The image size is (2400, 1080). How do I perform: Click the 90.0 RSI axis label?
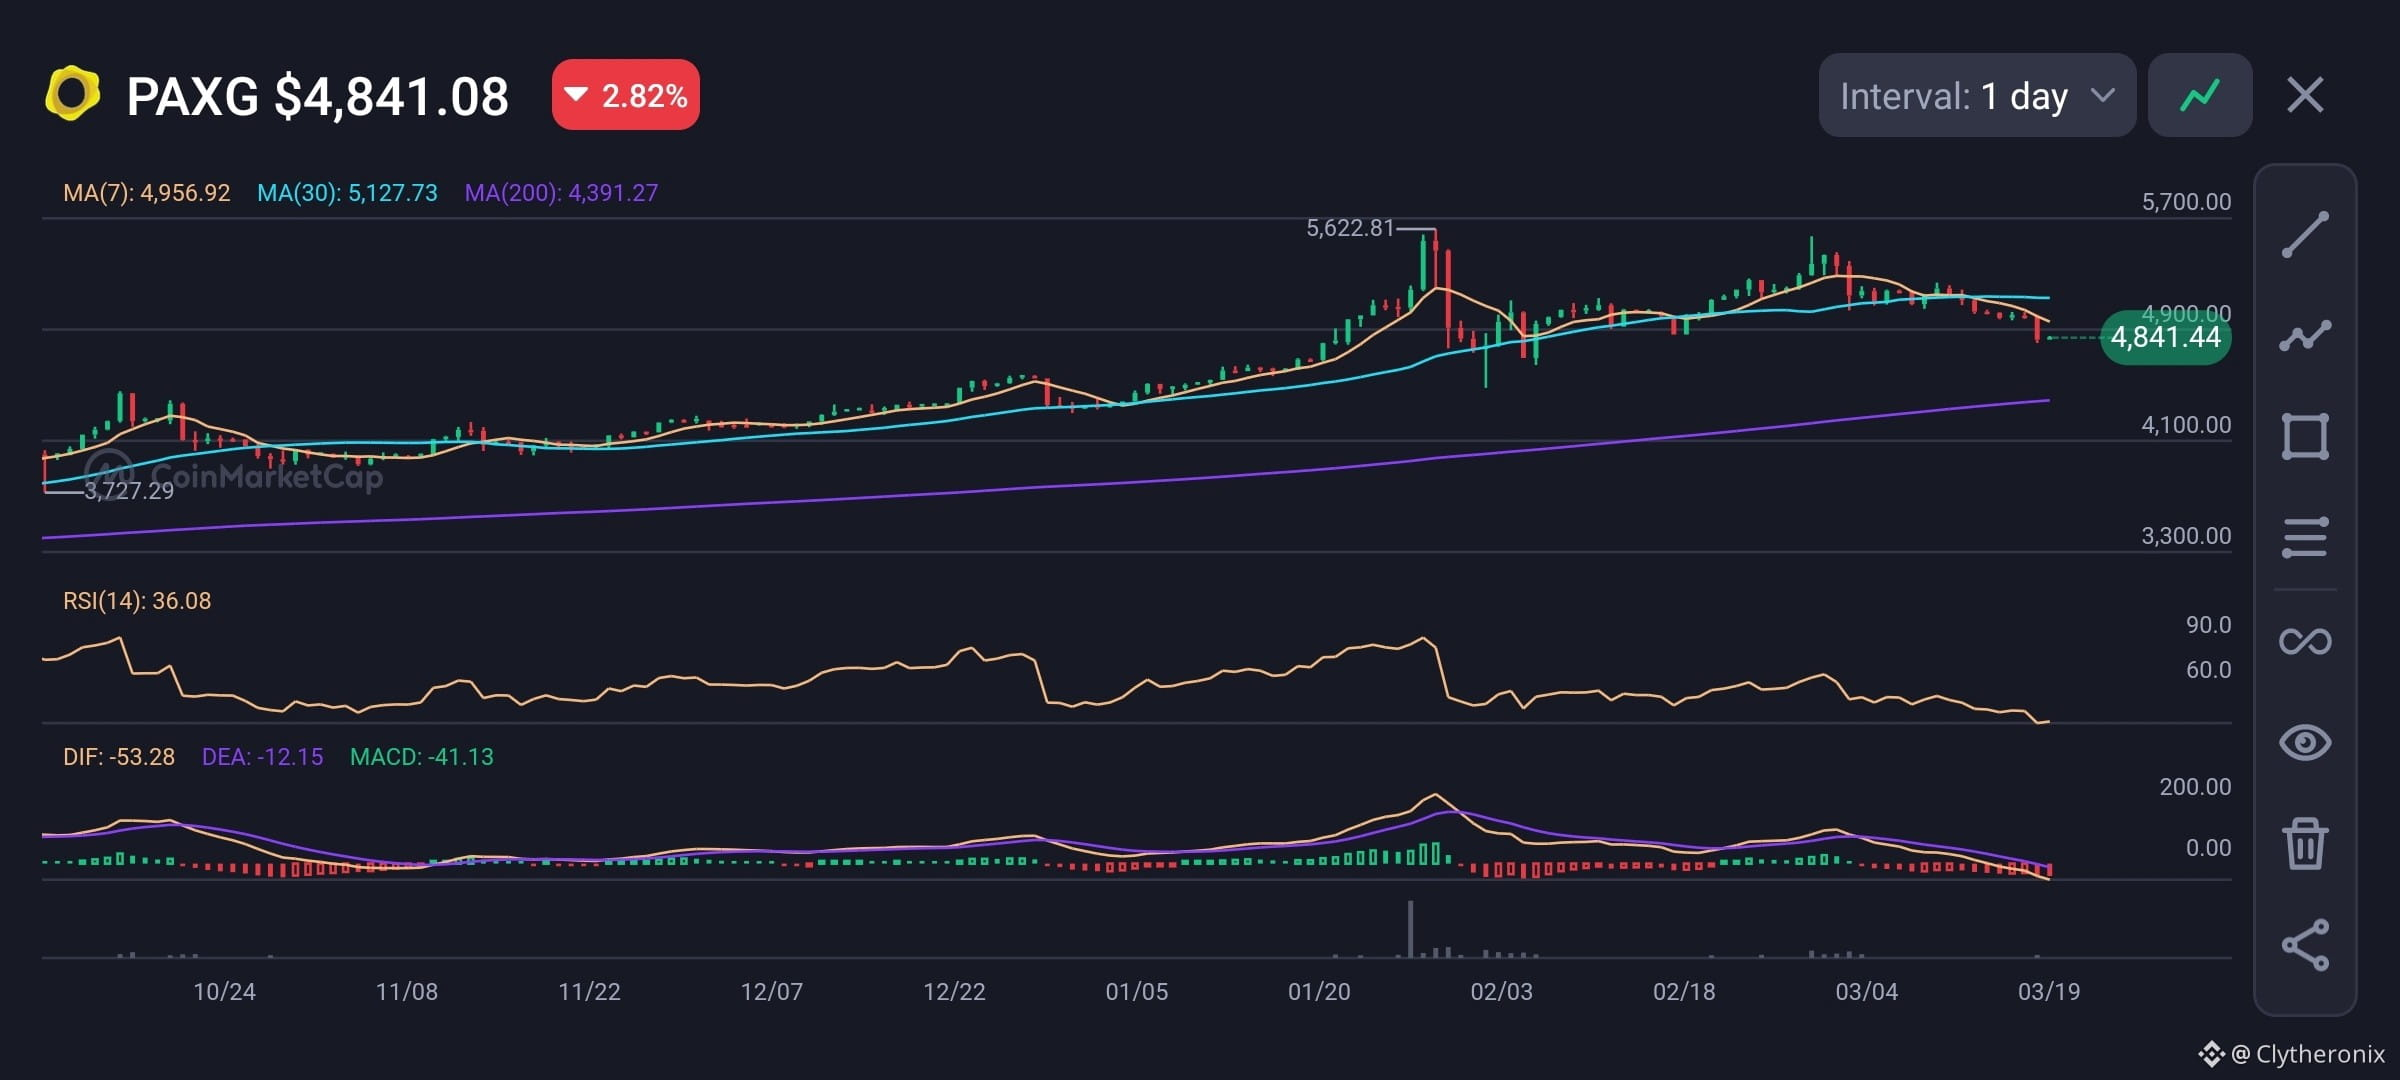click(2208, 625)
